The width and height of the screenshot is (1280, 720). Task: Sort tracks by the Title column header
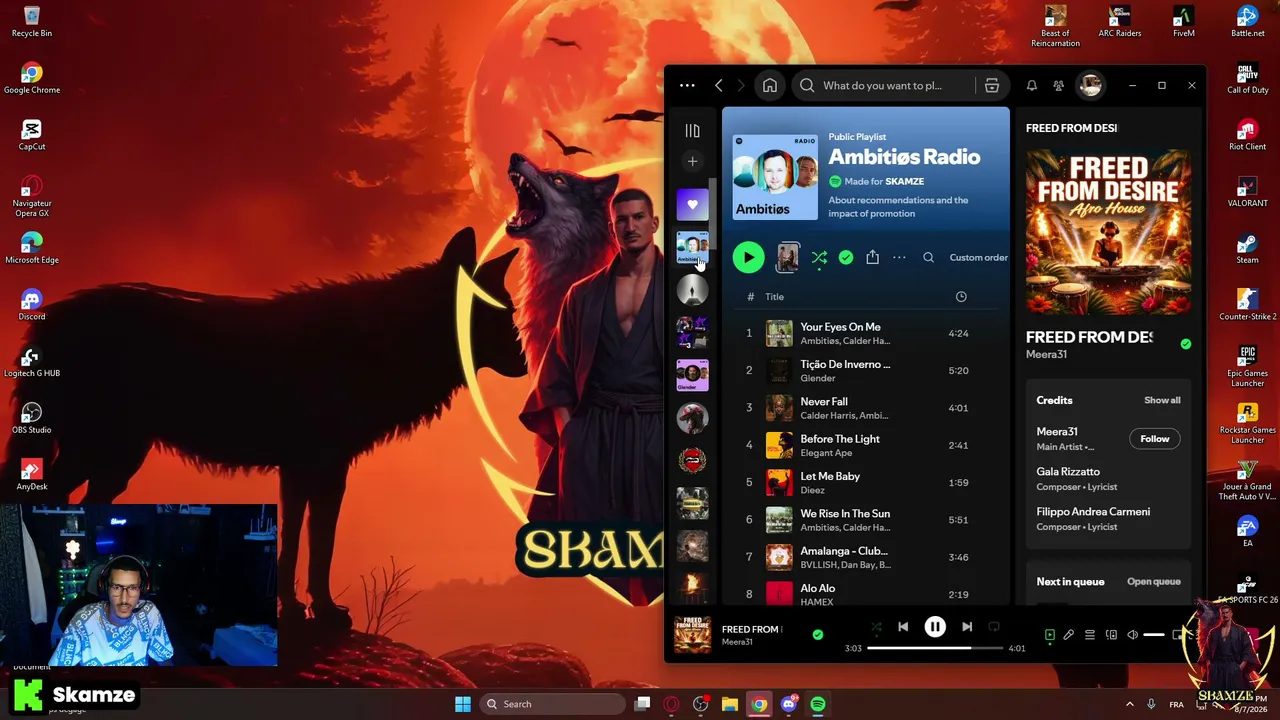(775, 297)
